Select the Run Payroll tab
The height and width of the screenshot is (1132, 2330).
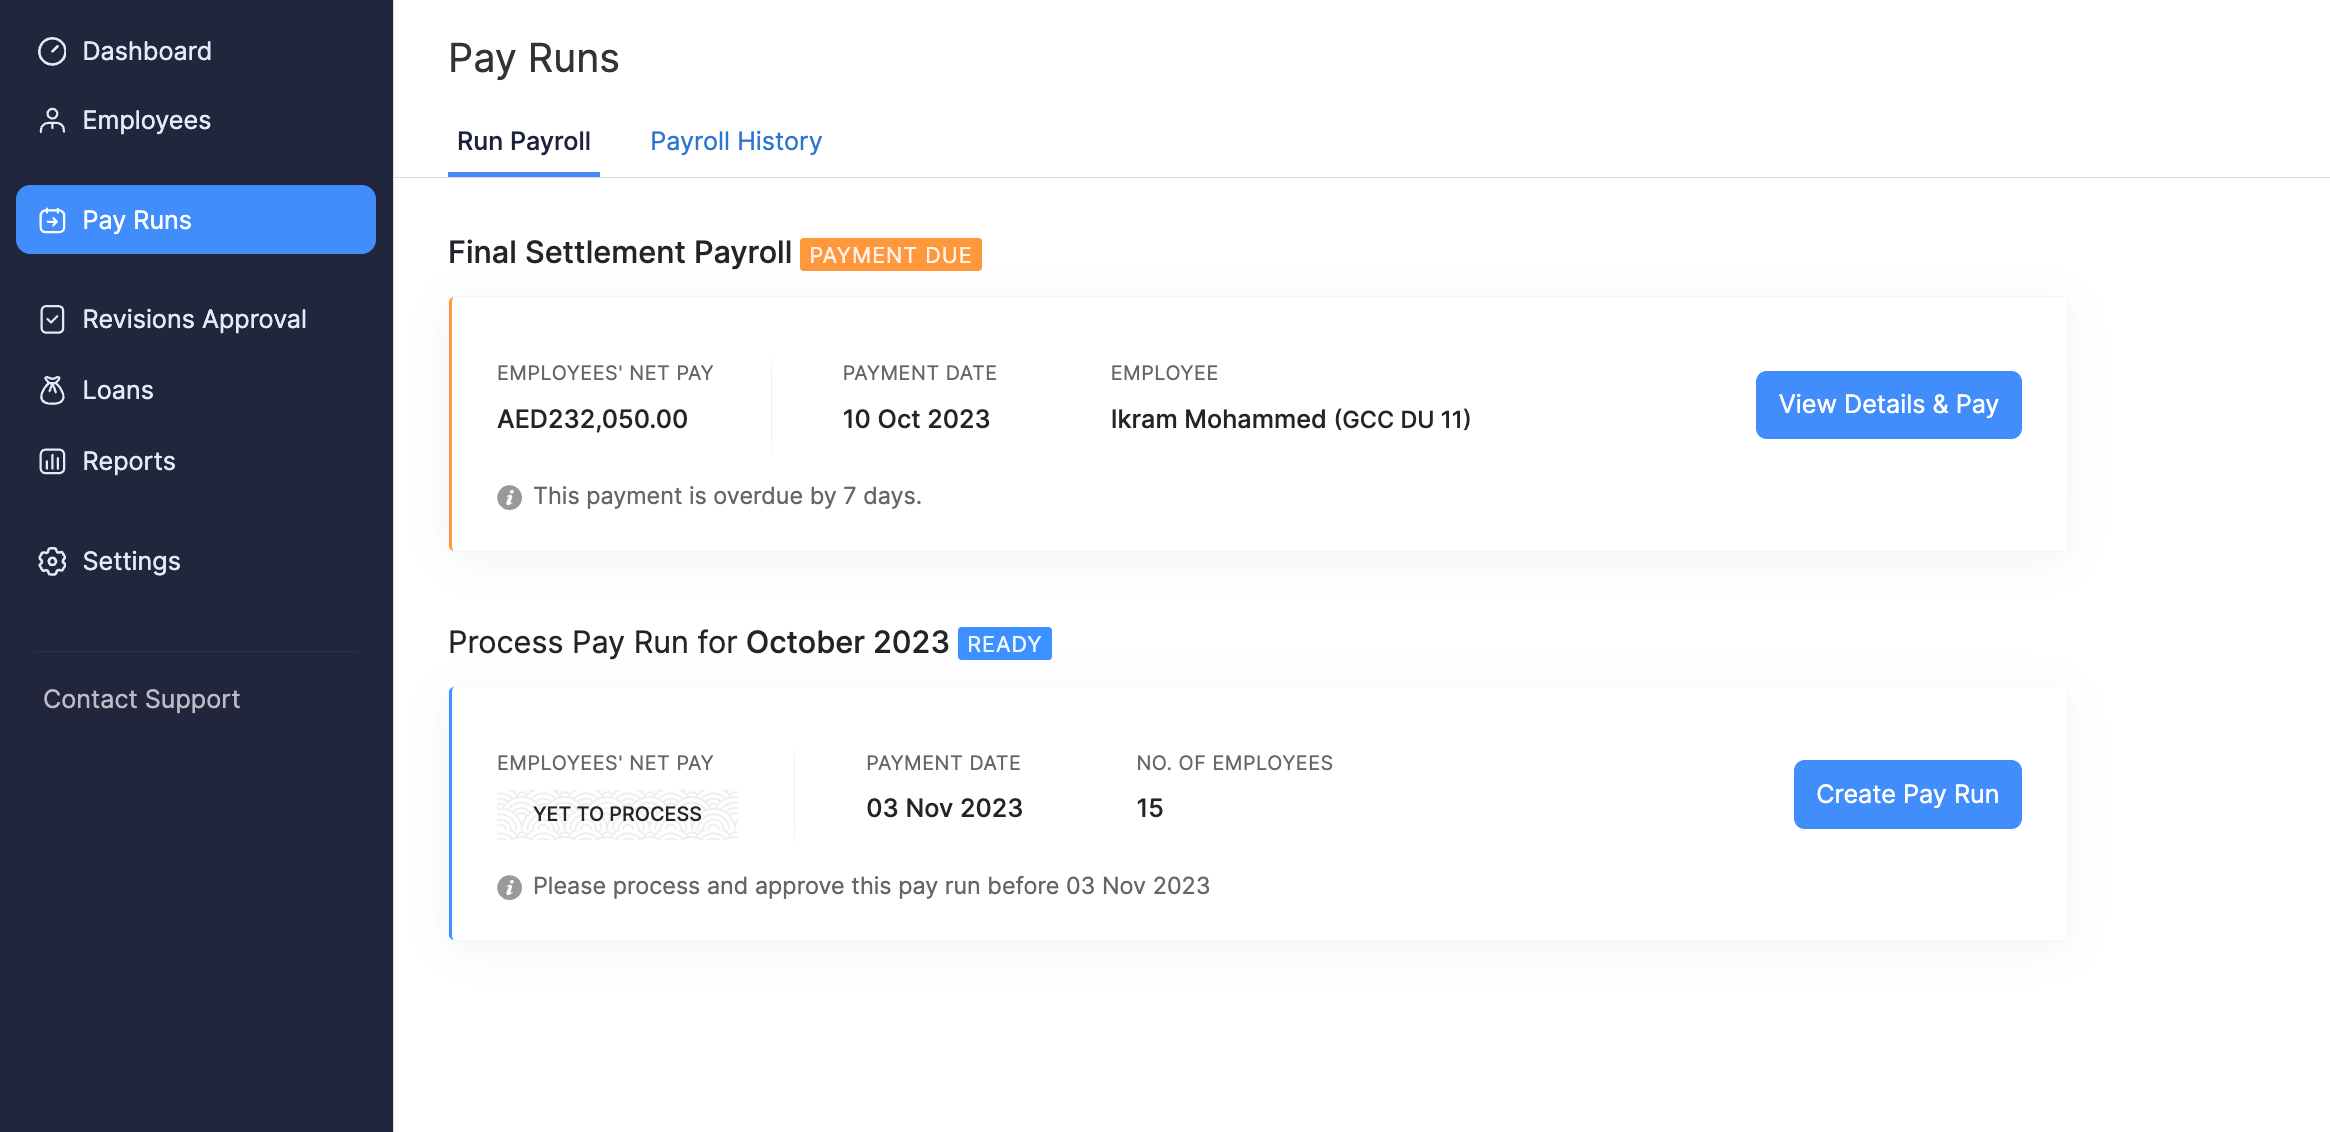[523, 141]
